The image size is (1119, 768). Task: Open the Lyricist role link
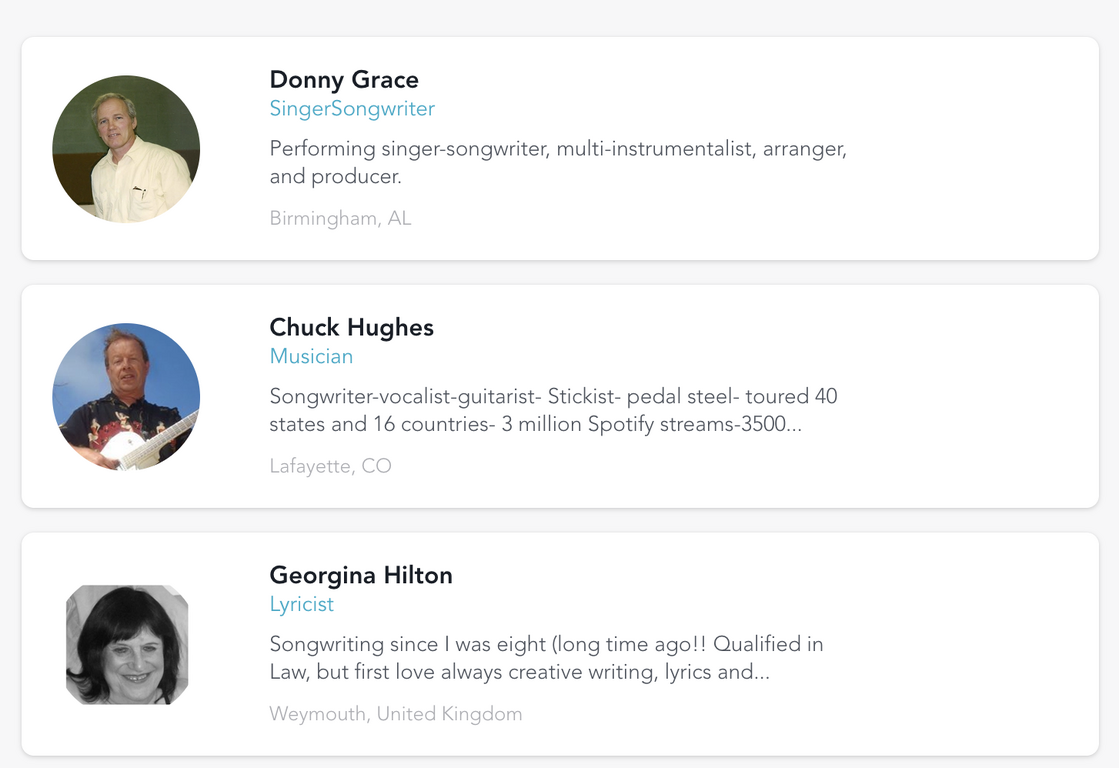(302, 605)
